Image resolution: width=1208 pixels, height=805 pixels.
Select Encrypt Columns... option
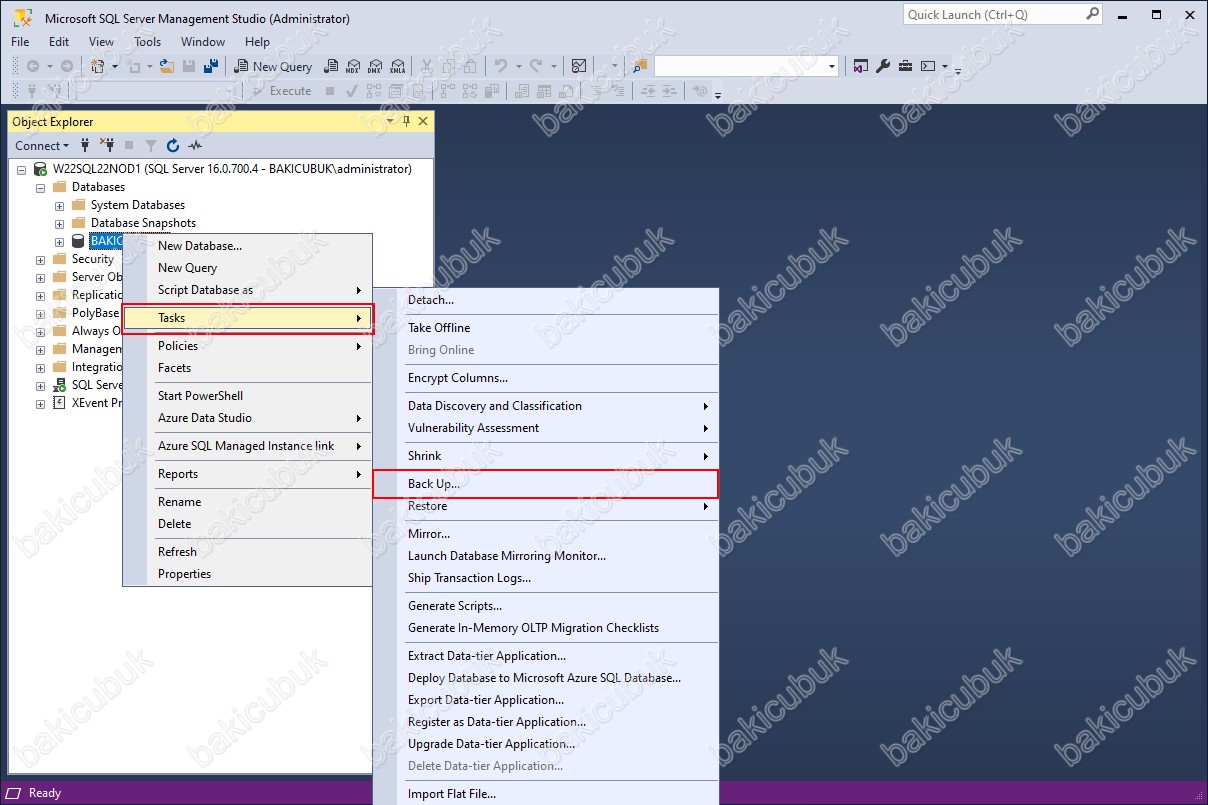[545, 377]
